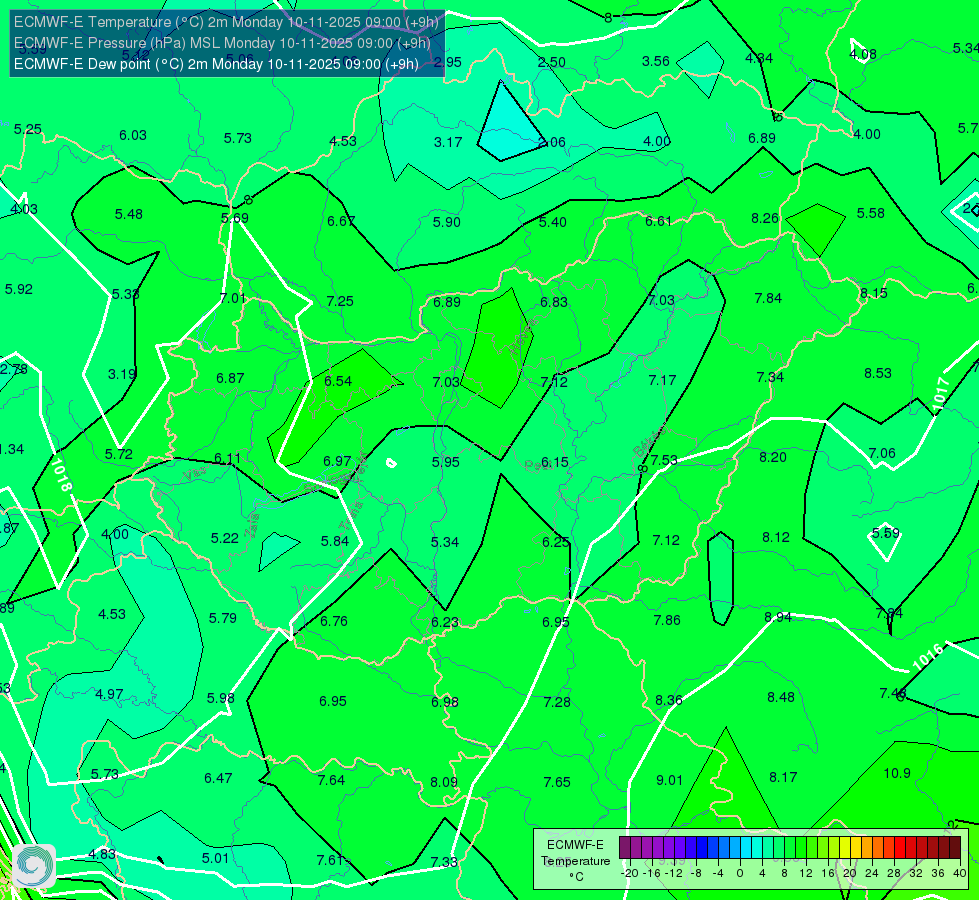Click the 6.61 temperature value

tap(659, 221)
